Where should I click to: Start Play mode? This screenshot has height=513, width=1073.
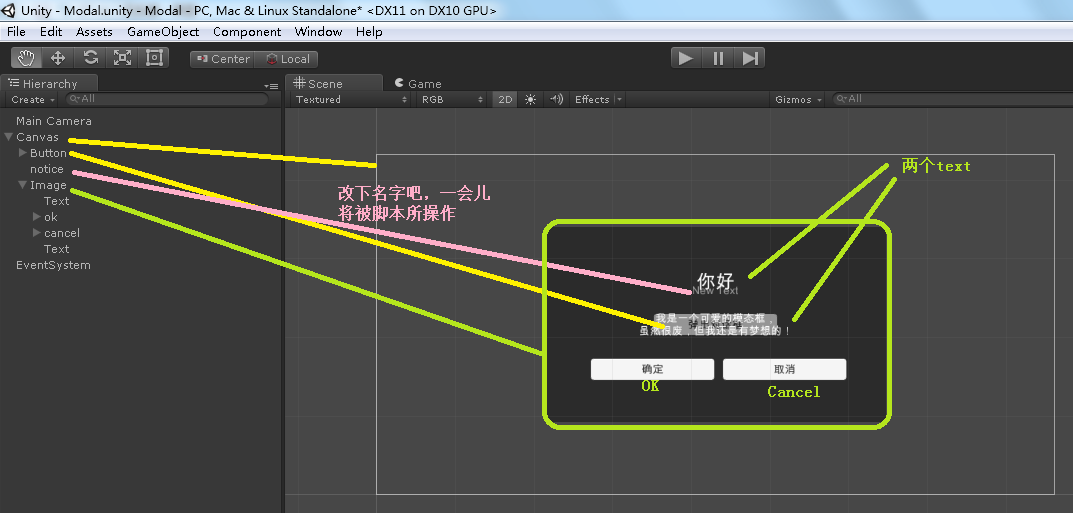pos(686,58)
